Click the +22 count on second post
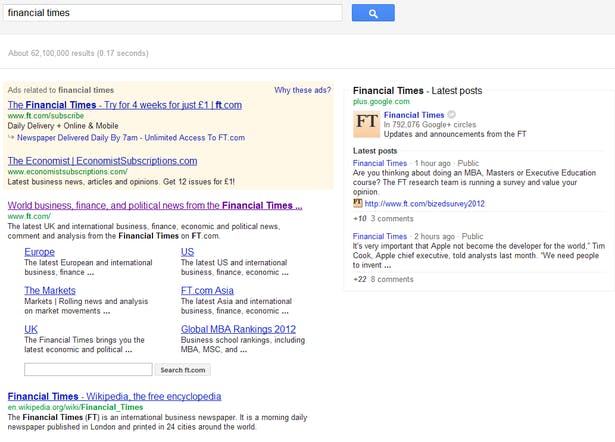The height and width of the screenshot is (442, 615). (359, 279)
